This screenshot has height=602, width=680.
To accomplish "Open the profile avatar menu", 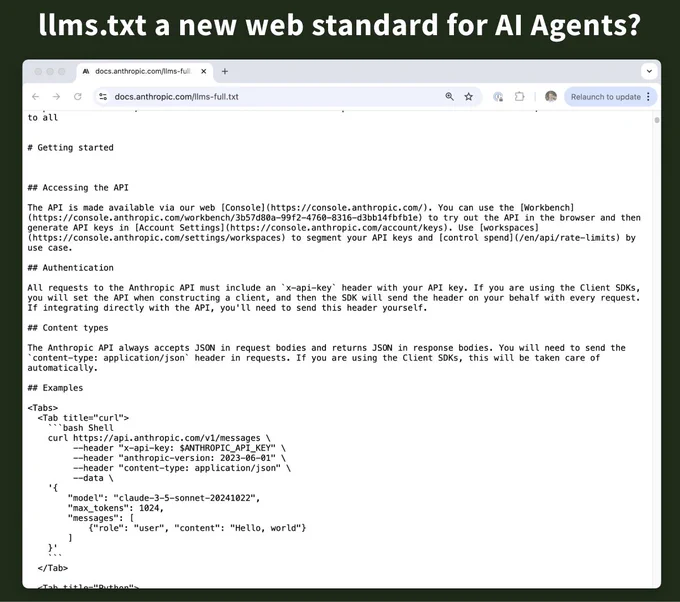I will (551, 97).
